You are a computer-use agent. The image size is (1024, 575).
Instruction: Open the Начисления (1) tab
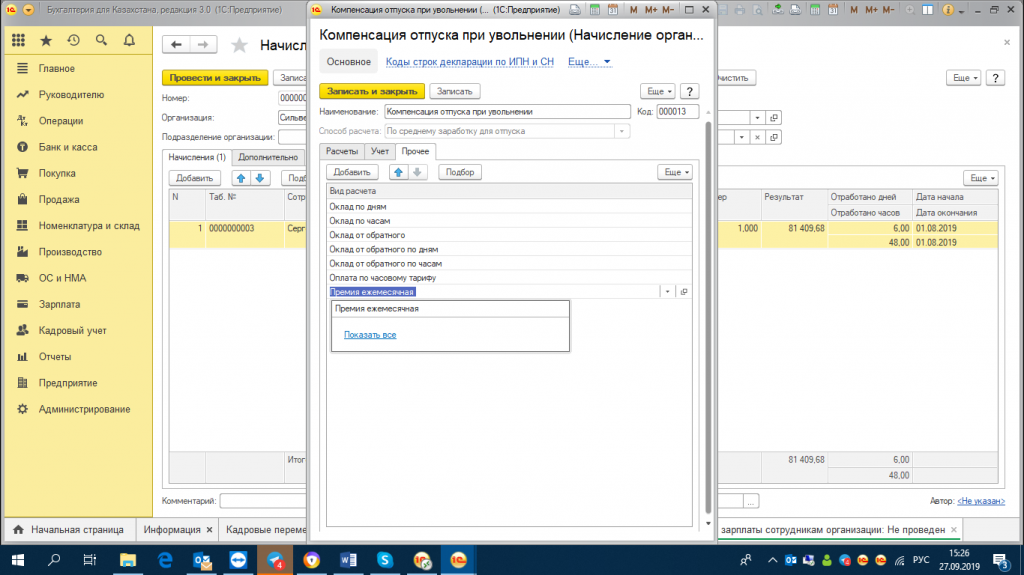(x=197, y=157)
